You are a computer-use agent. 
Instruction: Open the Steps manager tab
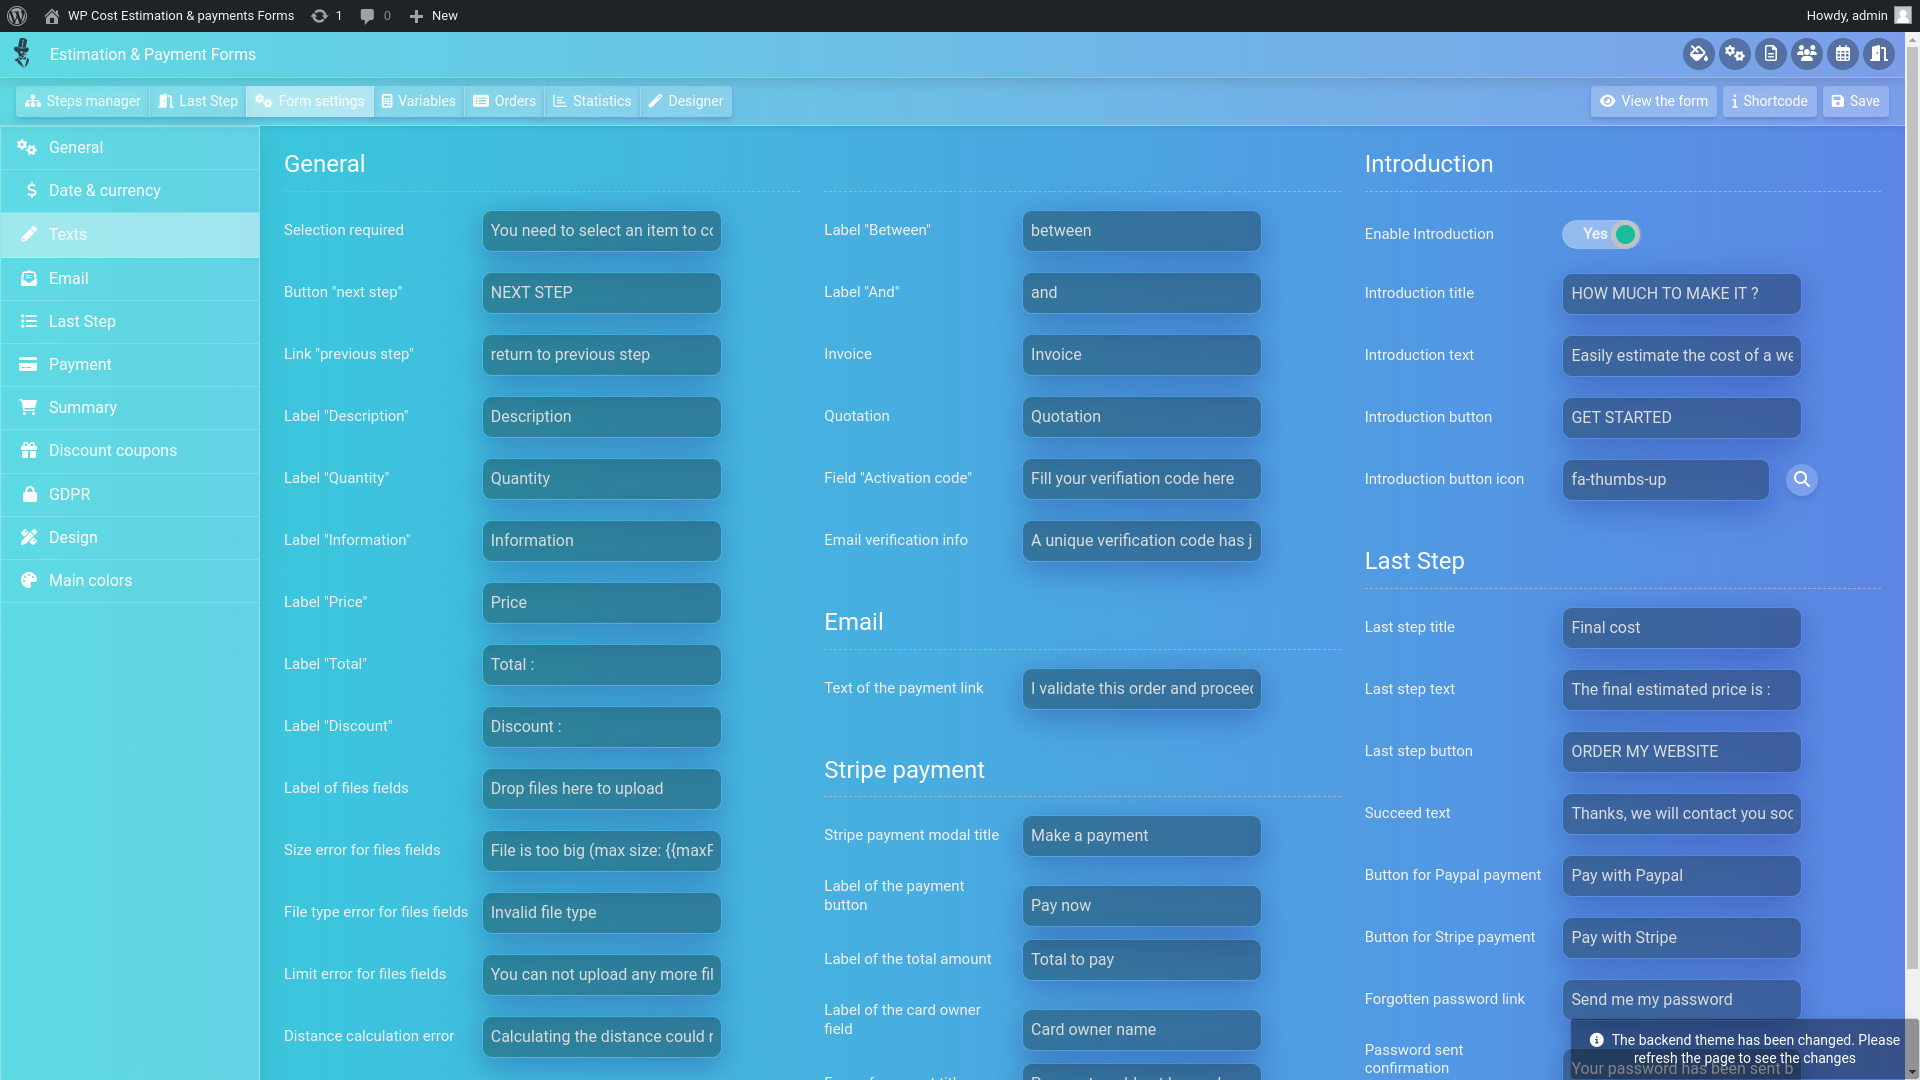83,101
